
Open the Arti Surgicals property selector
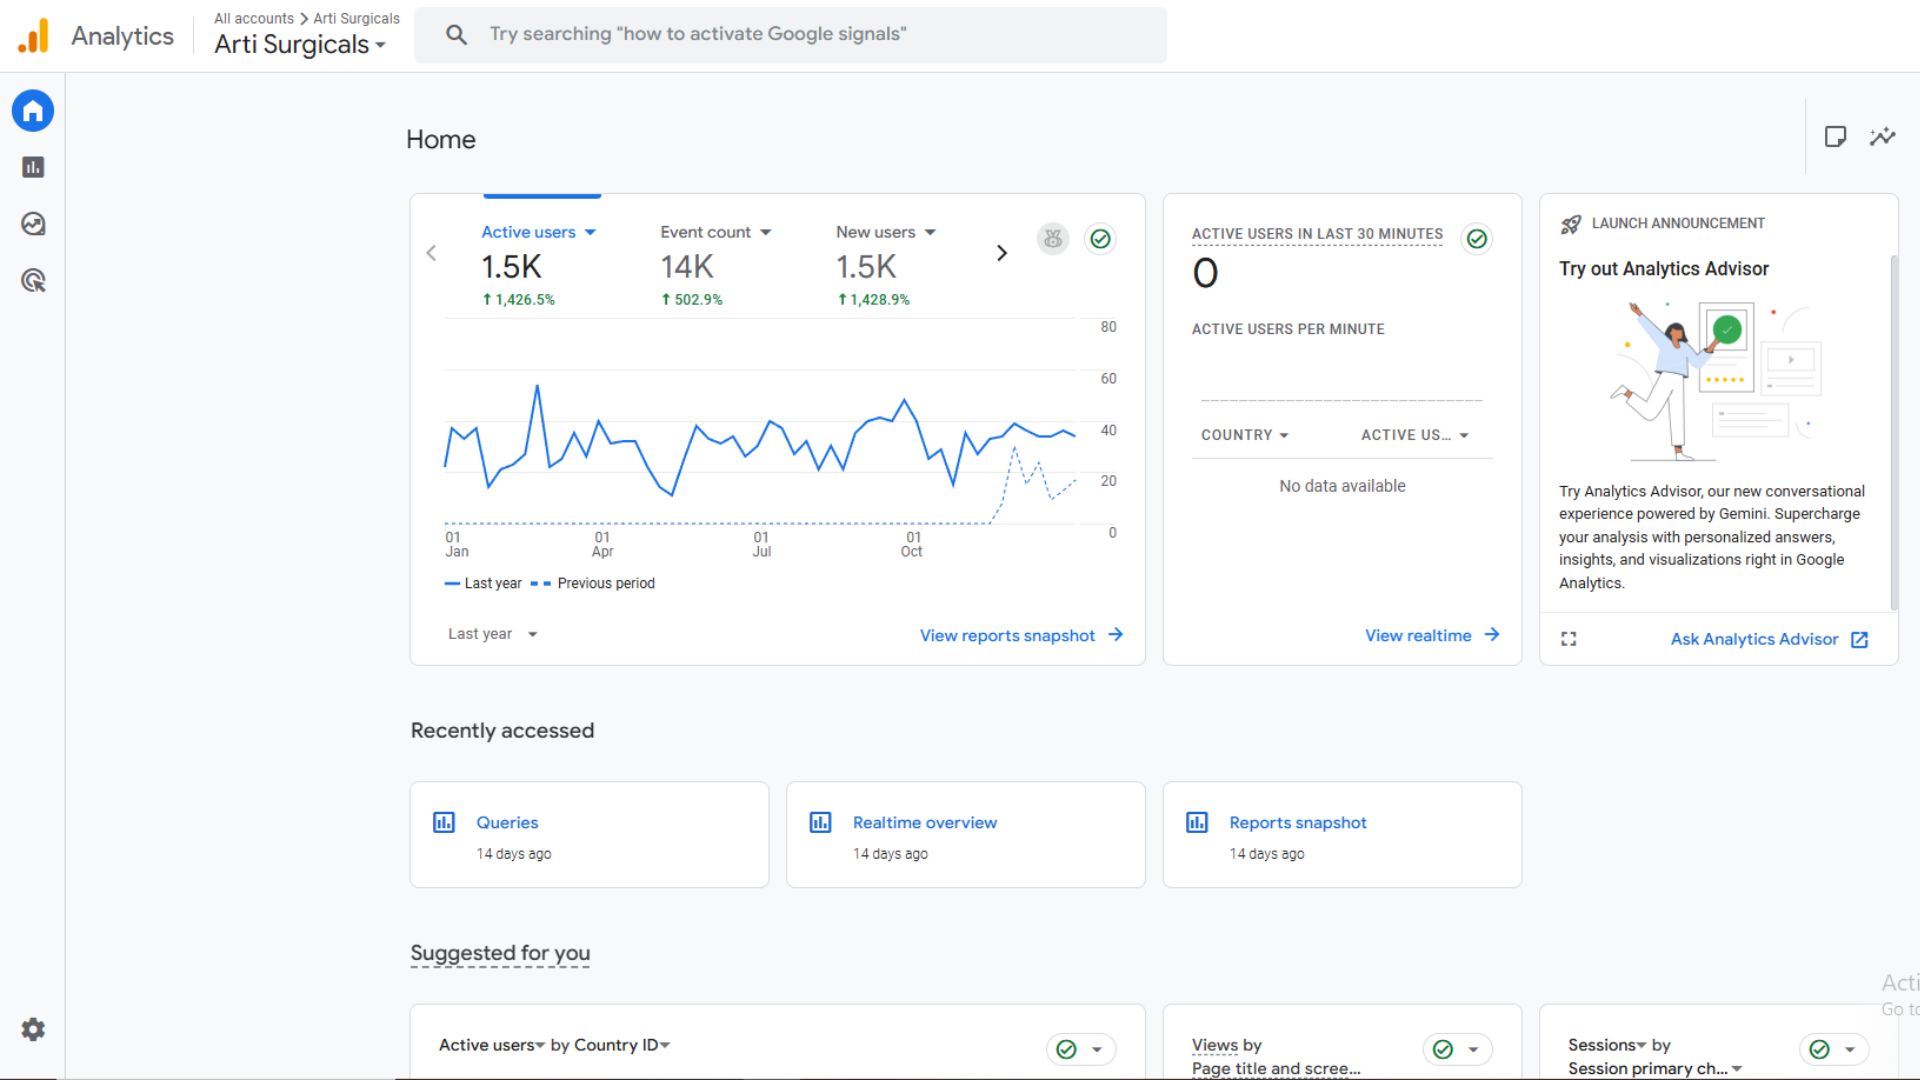[x=299, y=45]
